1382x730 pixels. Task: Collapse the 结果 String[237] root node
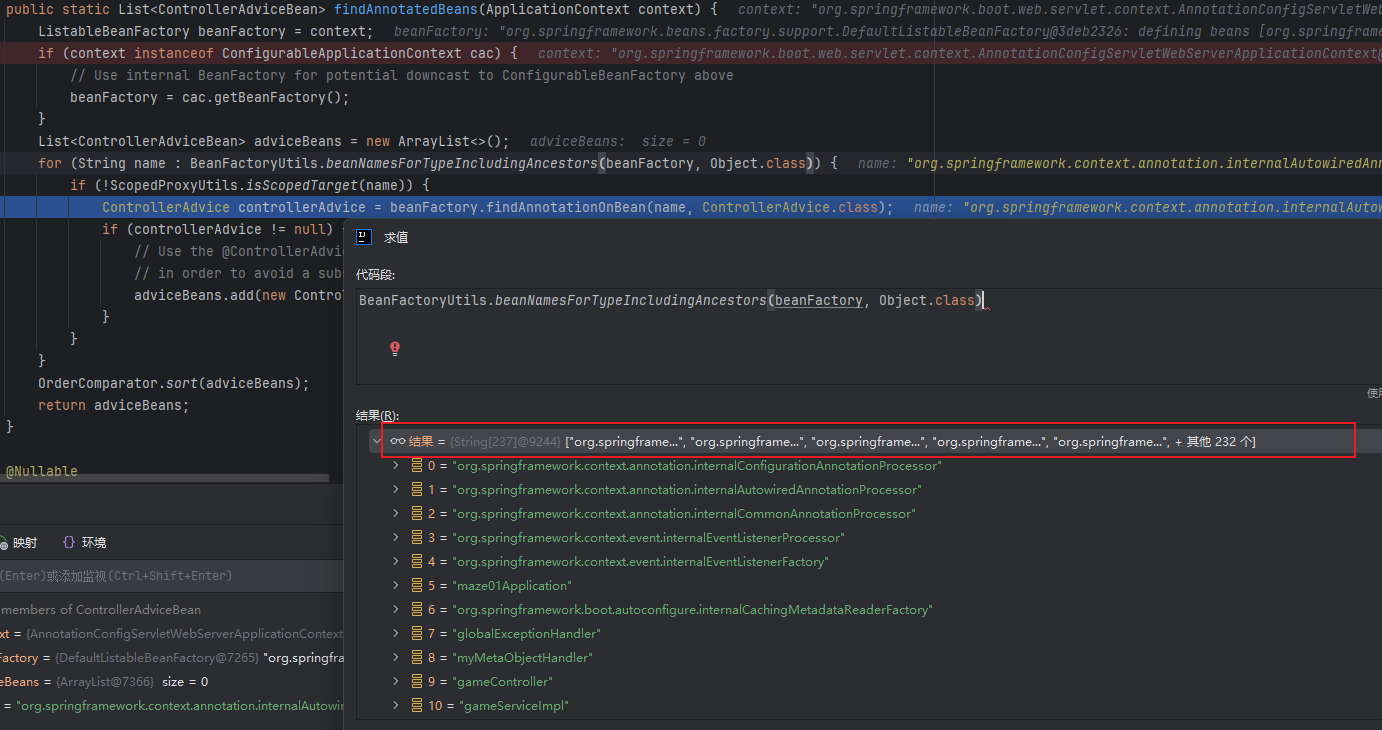click(x=377, y=441)
